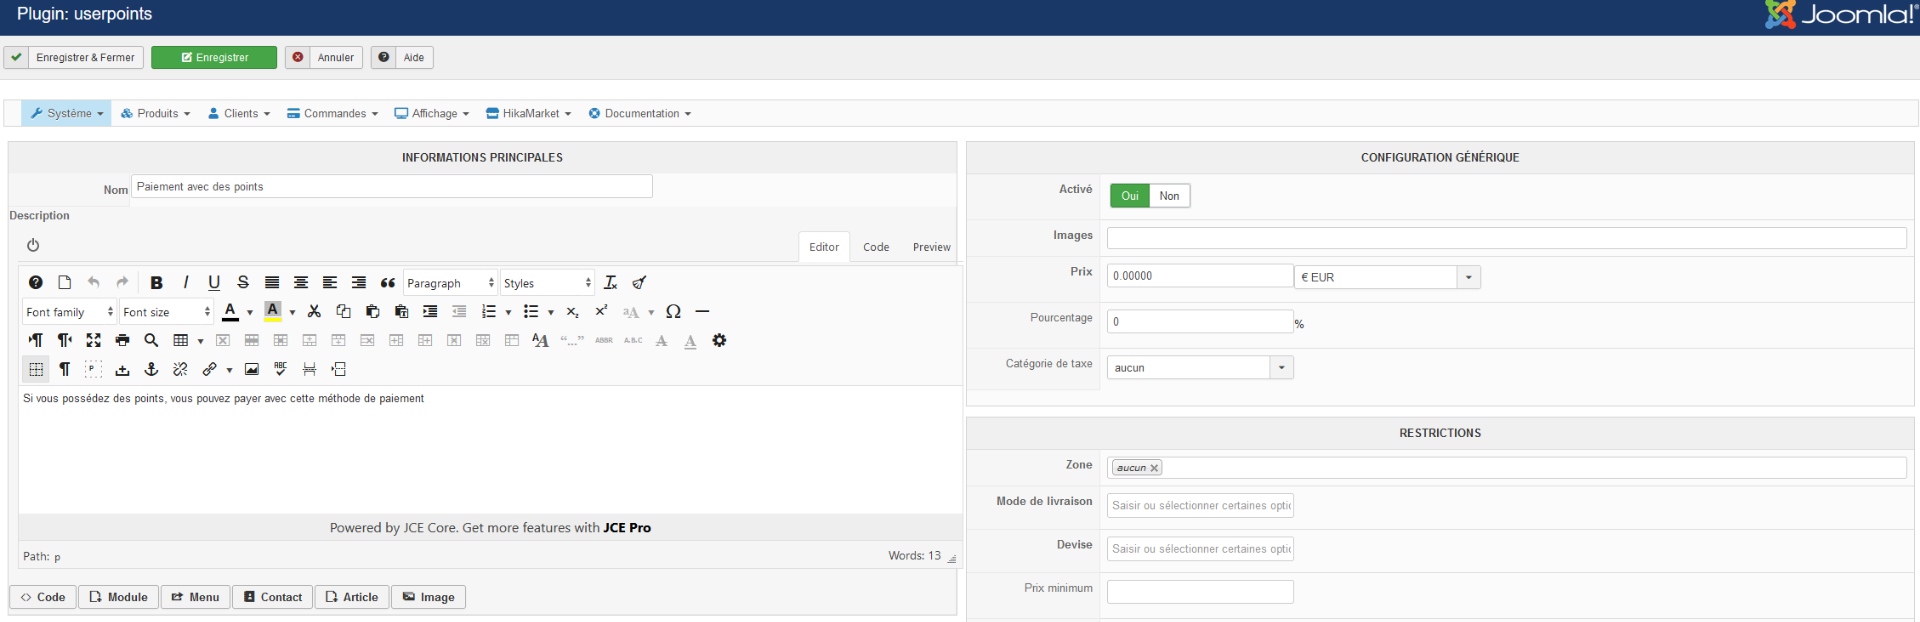The image size is (1920, 622).
Task: Expand the insert table dropdown arrow
Action: [x=201, y=341]
